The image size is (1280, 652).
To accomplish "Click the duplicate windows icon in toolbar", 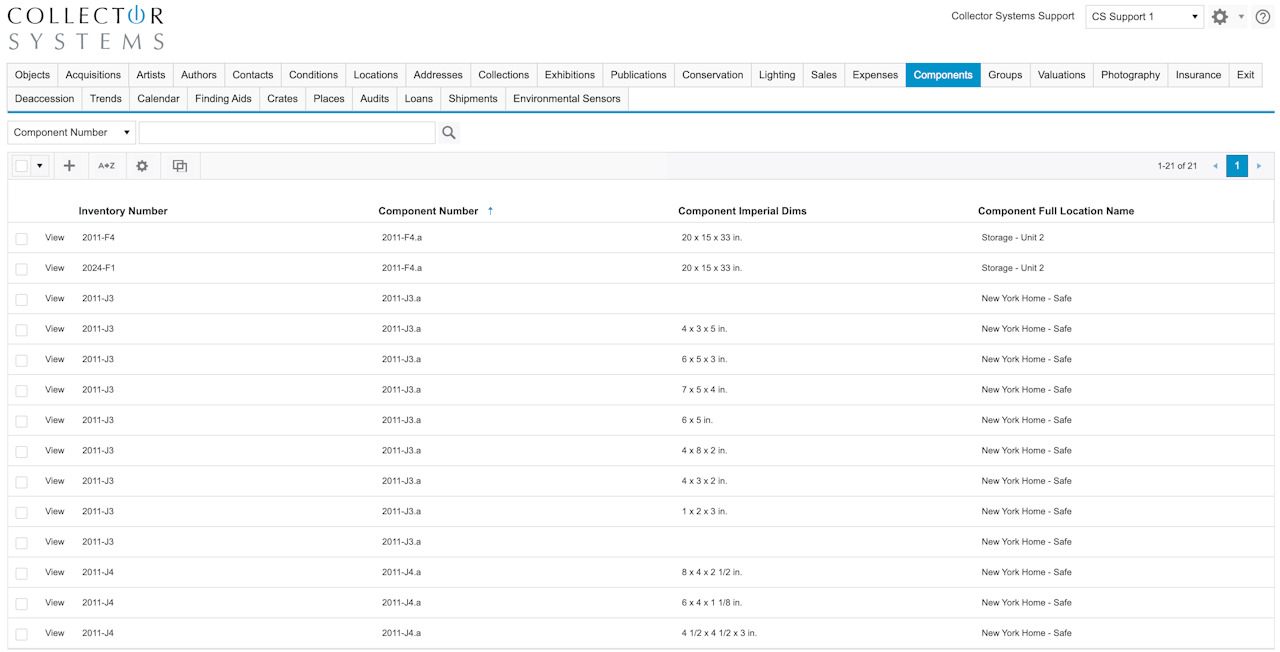I will coord(180,166).
